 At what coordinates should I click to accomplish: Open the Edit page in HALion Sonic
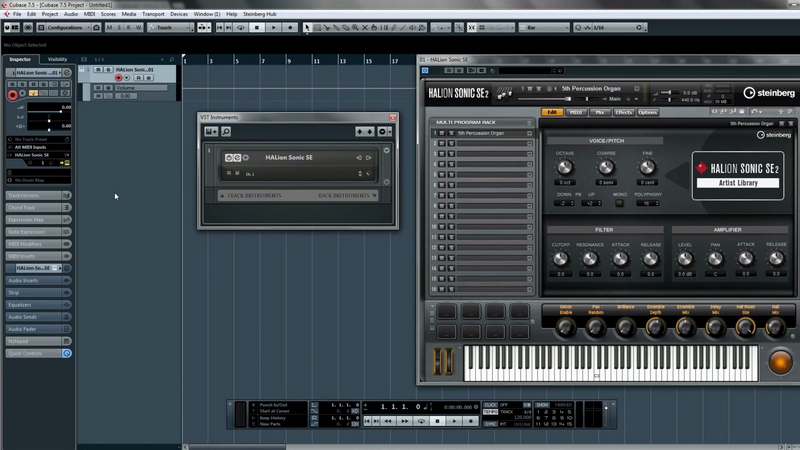coord(552,112)
